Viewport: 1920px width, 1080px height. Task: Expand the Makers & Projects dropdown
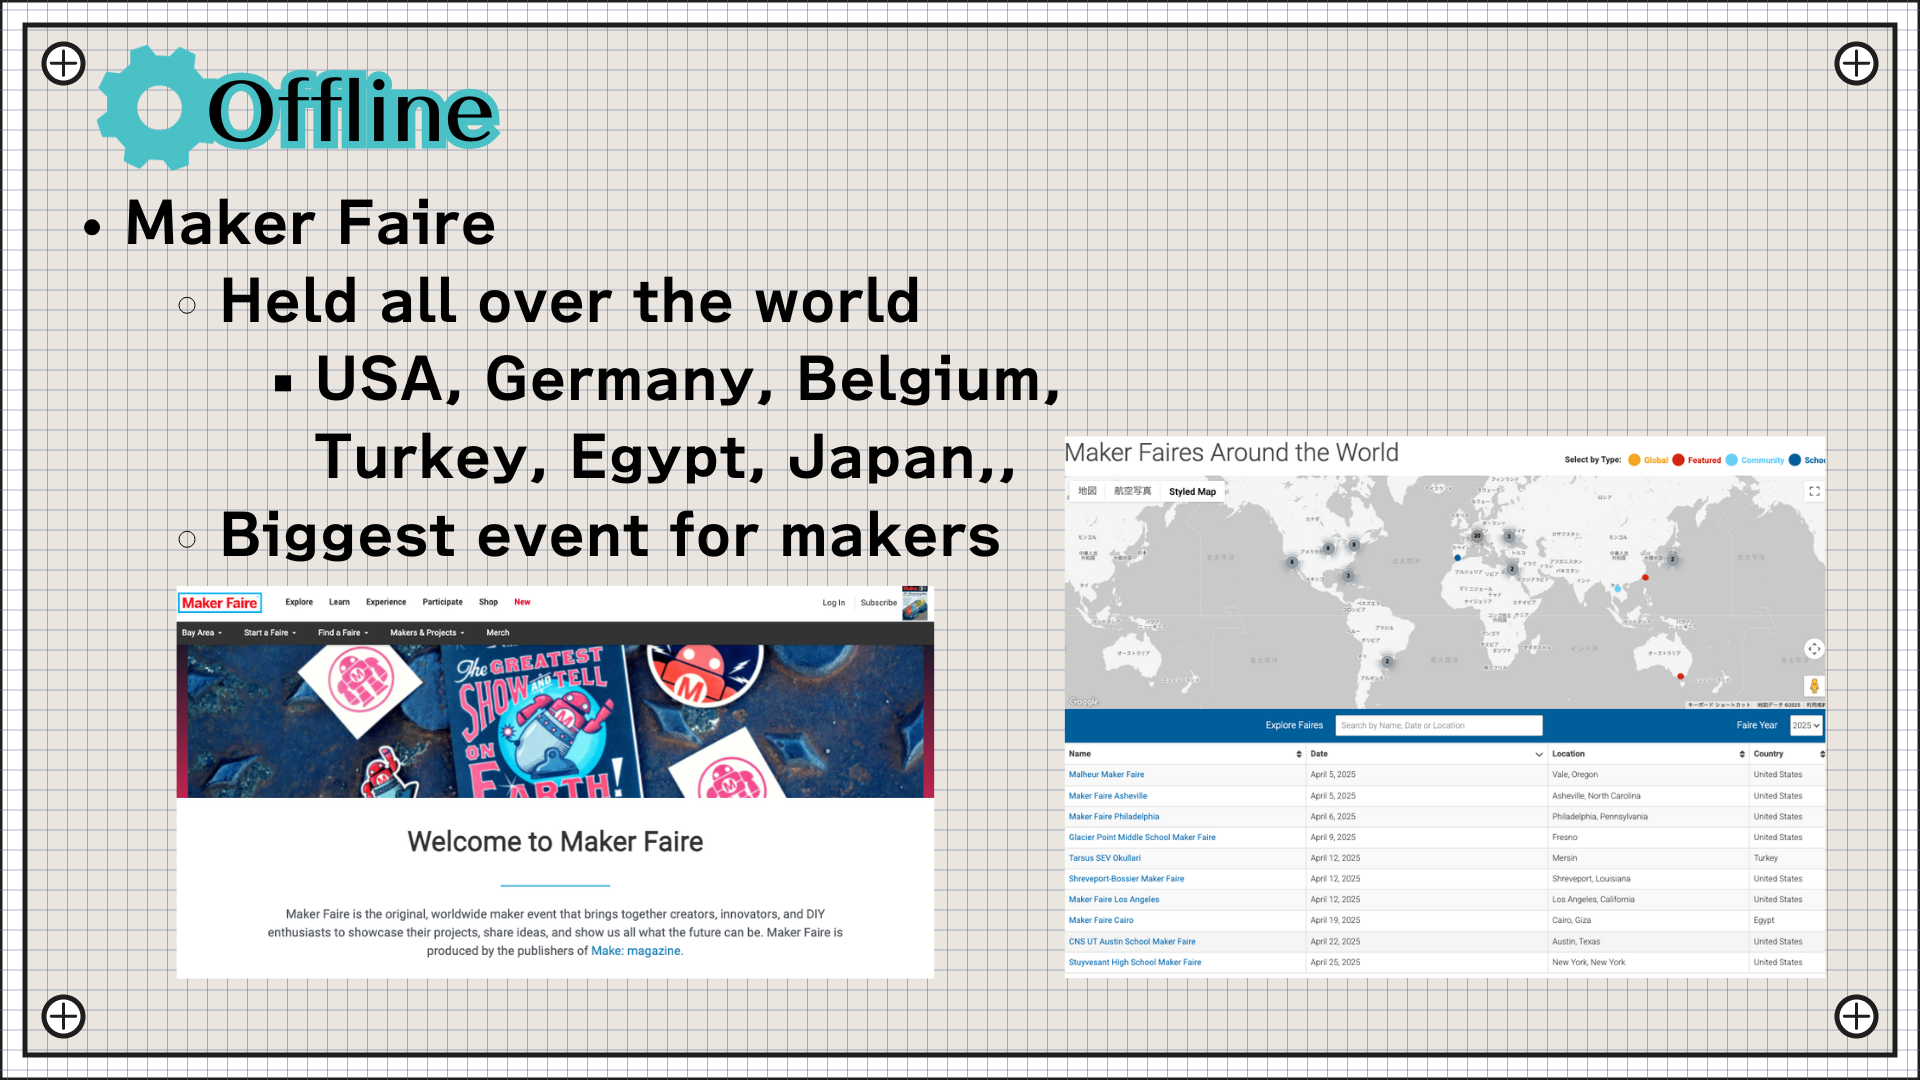coord(427,633)
